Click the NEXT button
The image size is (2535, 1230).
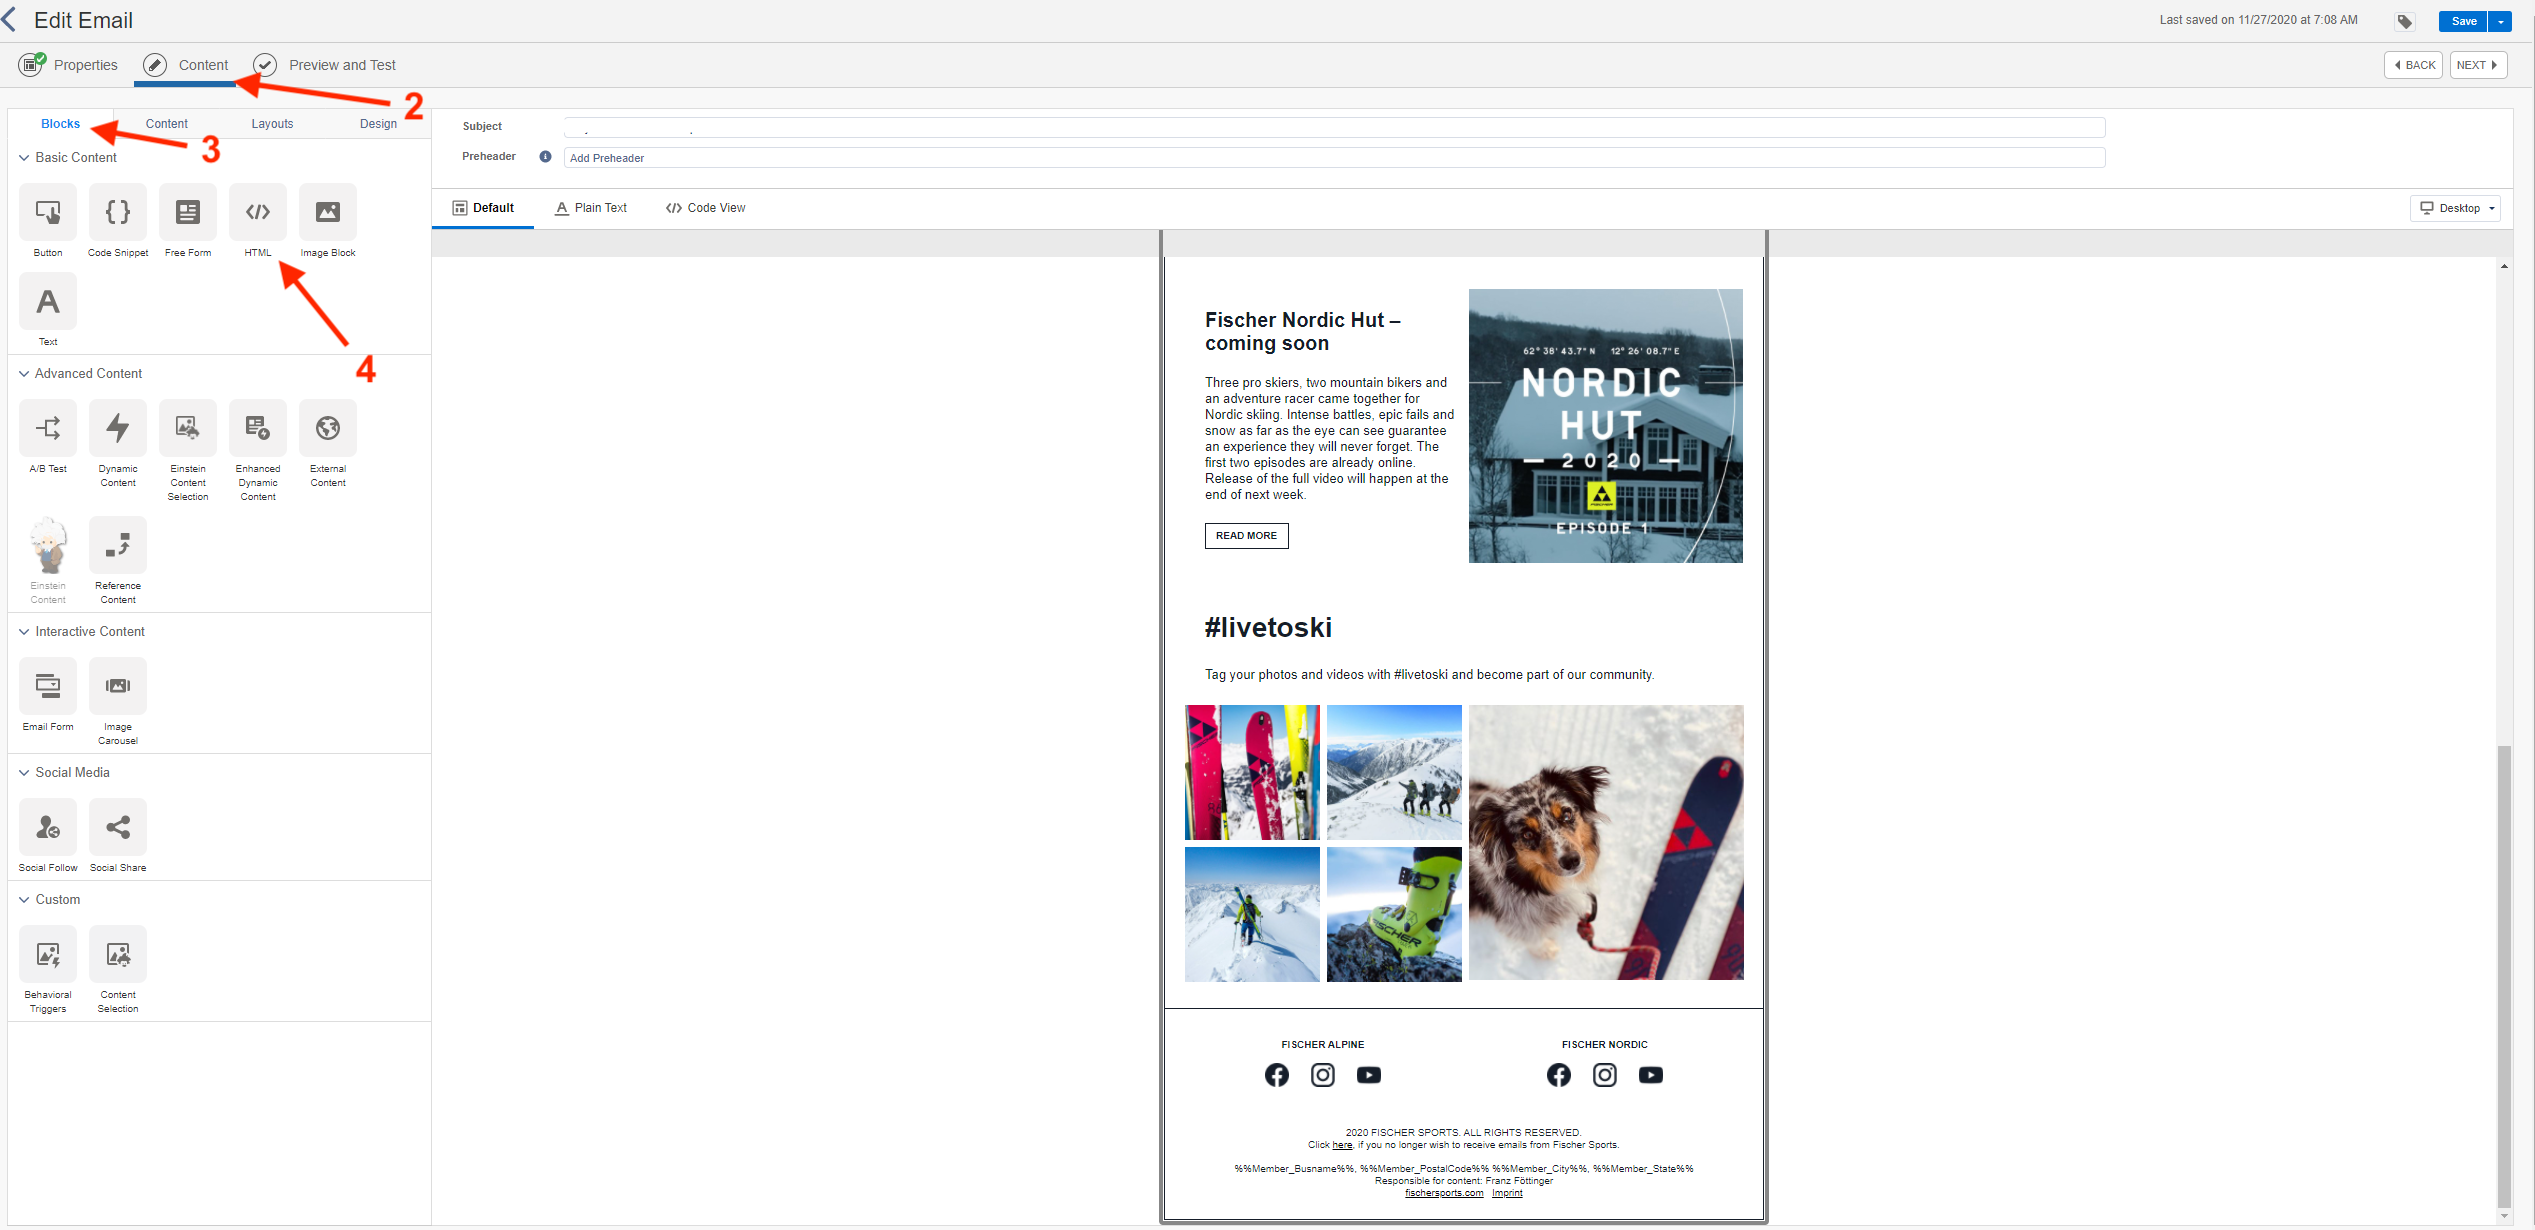click(2477, 65)
